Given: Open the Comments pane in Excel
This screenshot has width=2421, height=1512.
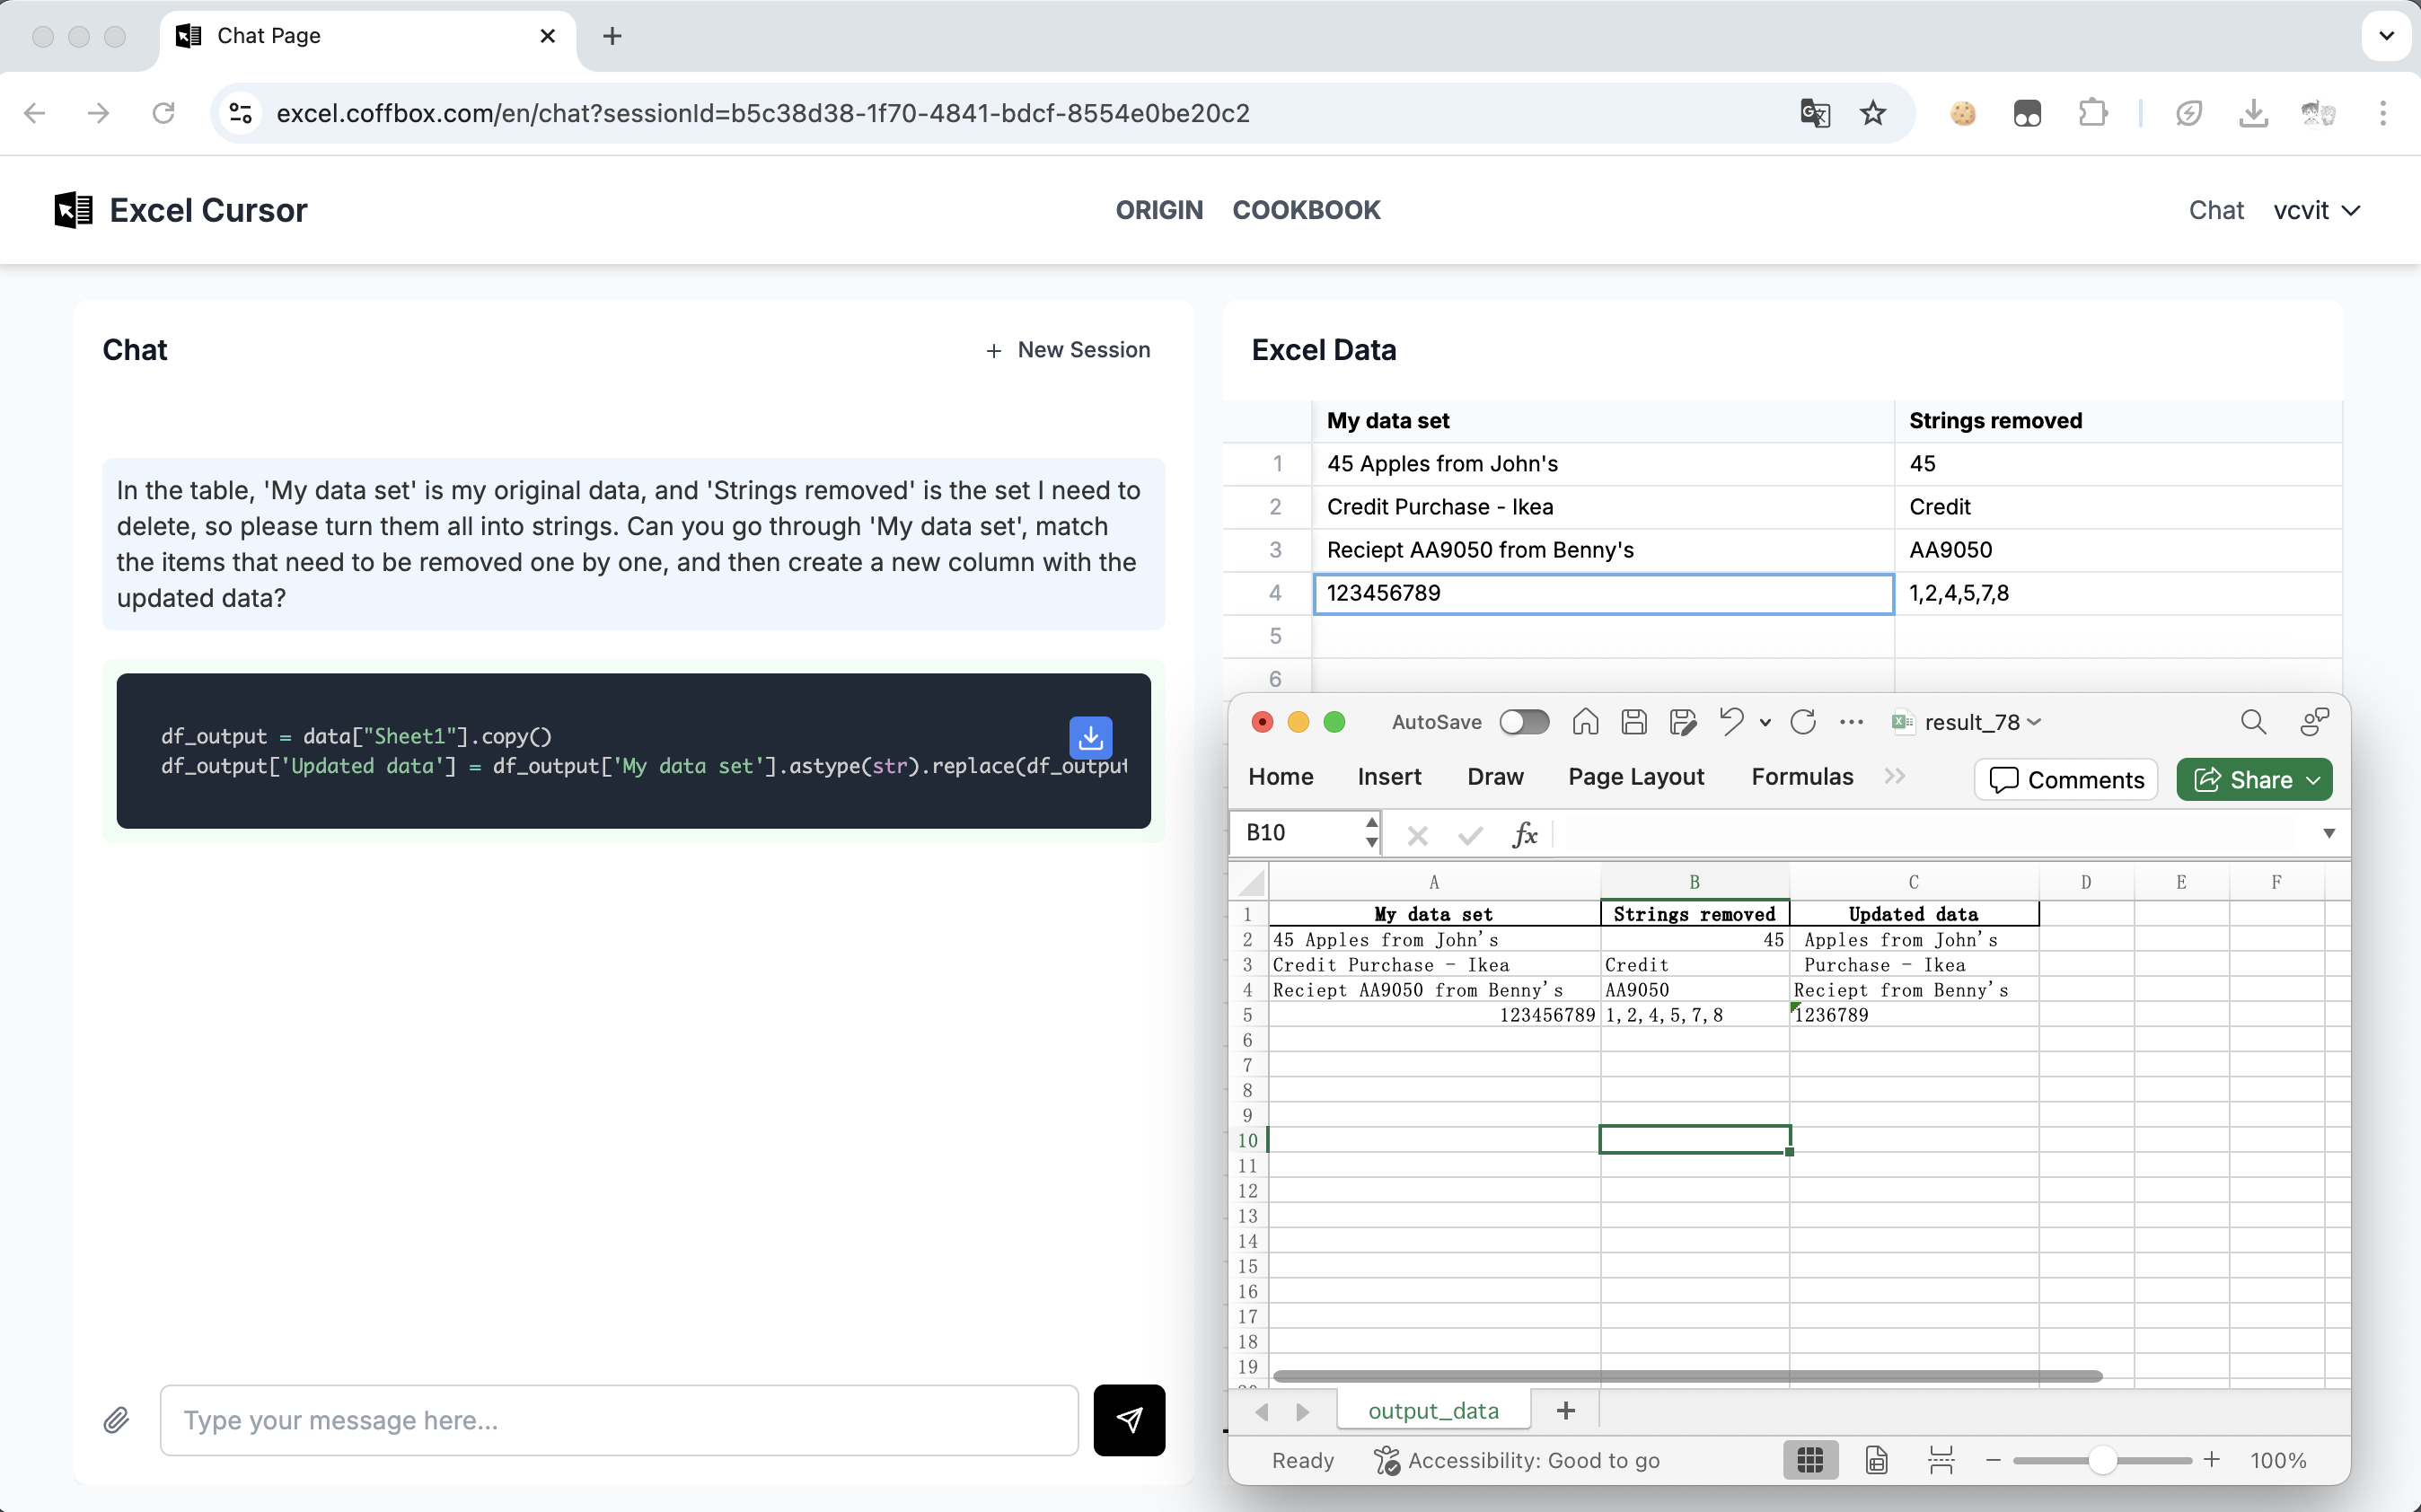Looking at the screenshot, I should tap(2066, 780).
